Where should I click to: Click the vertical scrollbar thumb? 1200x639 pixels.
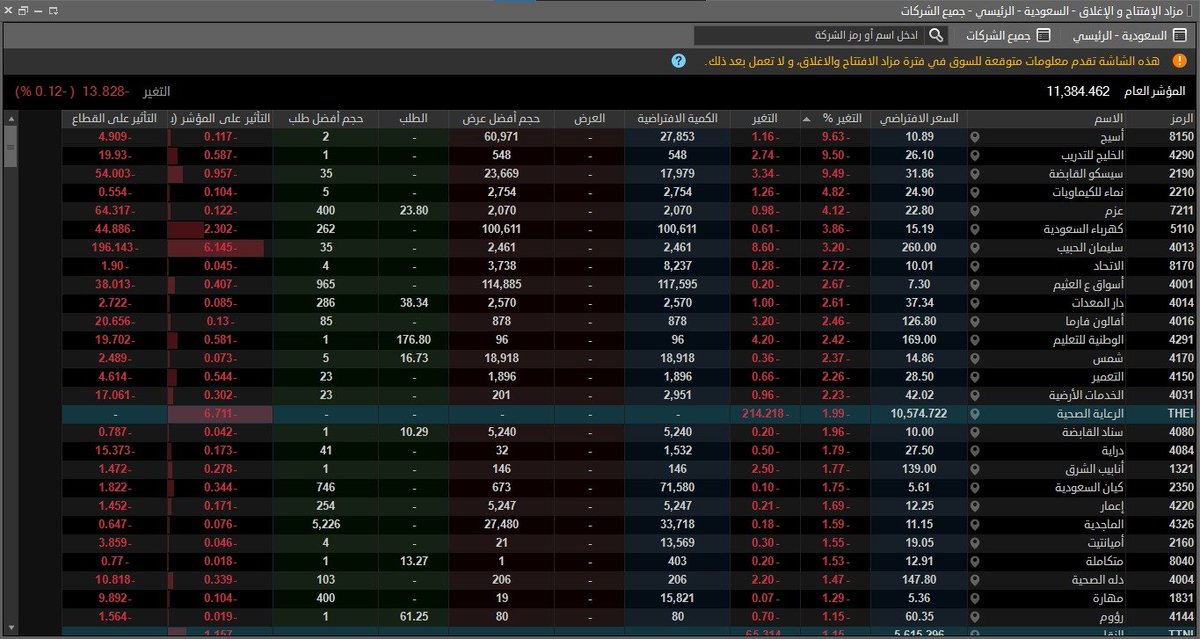click(x=9, y=148)
